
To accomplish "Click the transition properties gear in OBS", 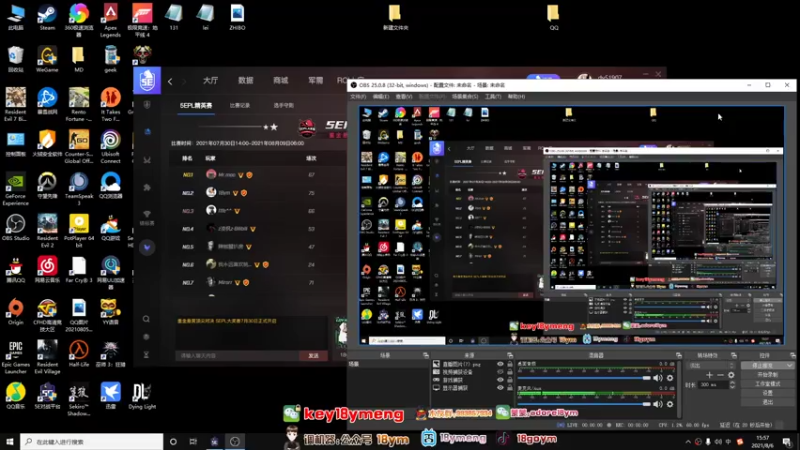I will coord(731,375).
